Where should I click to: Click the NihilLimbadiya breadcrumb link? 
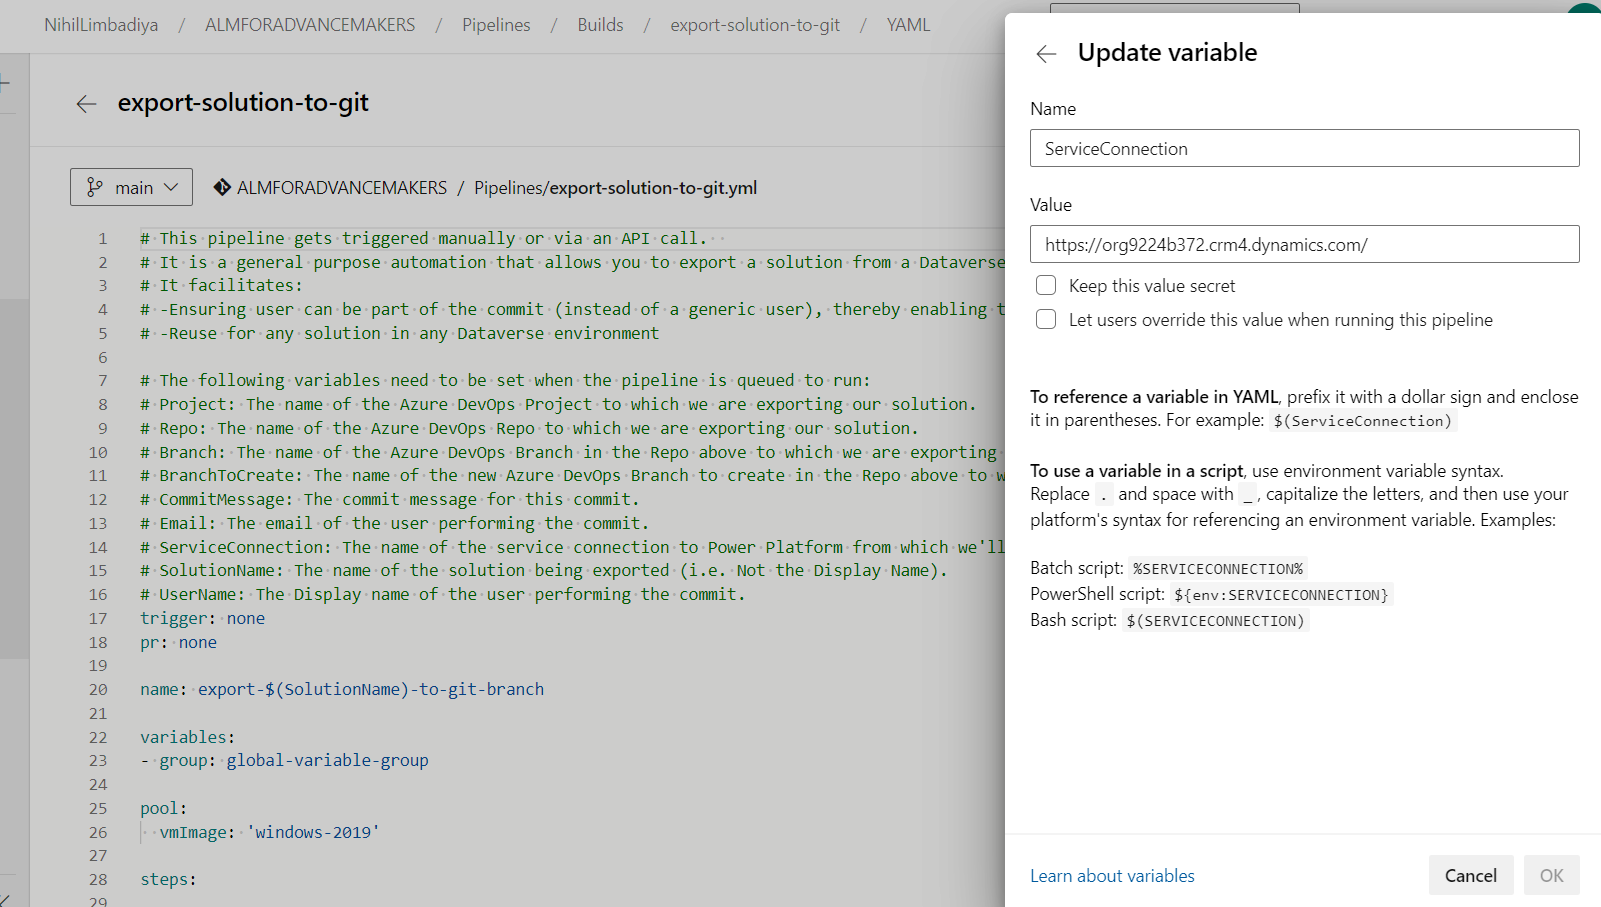point(100,24)
